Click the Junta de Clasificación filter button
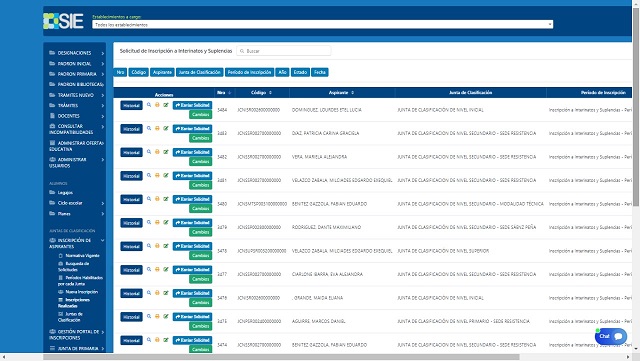 pyautogui.click(x=200, y=72)
